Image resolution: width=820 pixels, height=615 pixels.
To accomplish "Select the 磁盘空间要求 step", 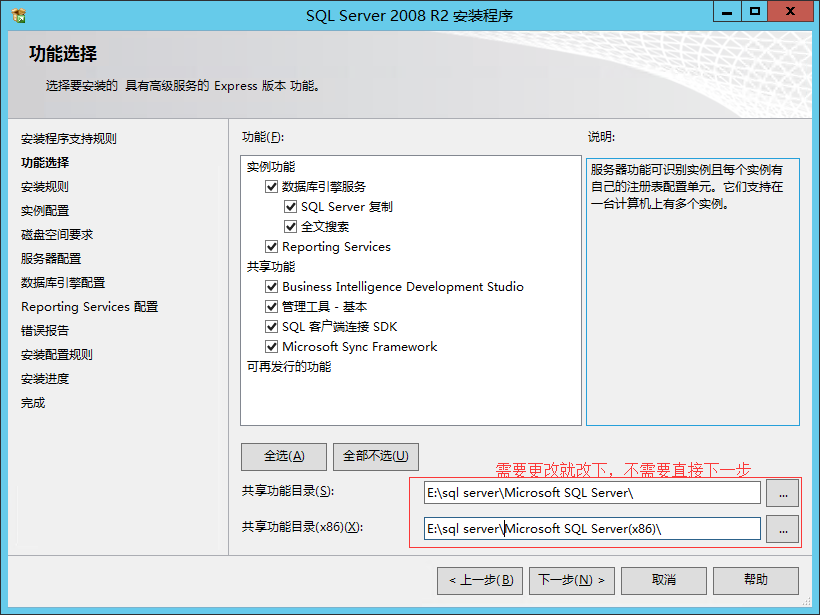I will [57, 235].
